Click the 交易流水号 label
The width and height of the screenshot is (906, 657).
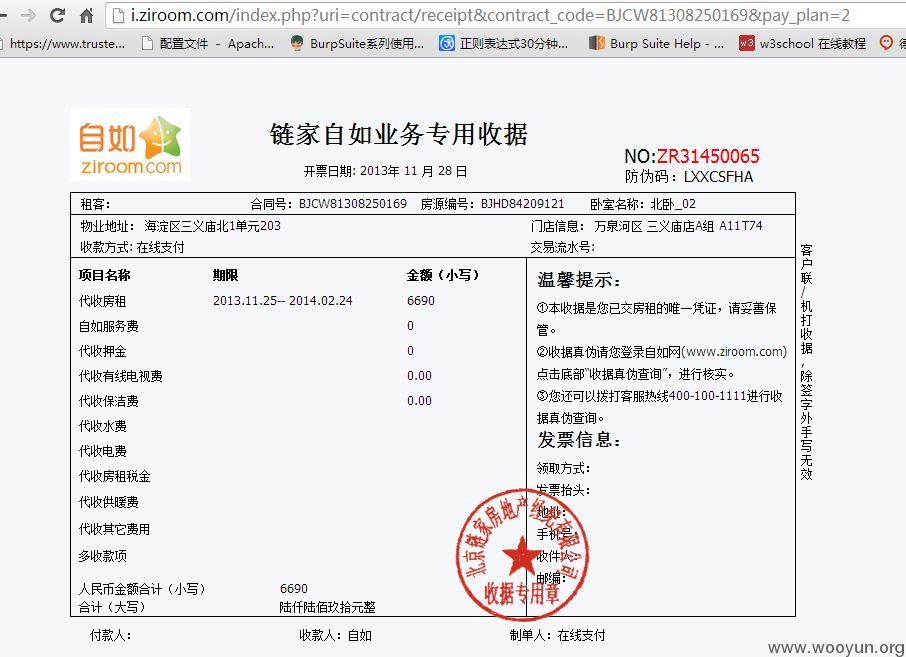(x=562, y=247)
